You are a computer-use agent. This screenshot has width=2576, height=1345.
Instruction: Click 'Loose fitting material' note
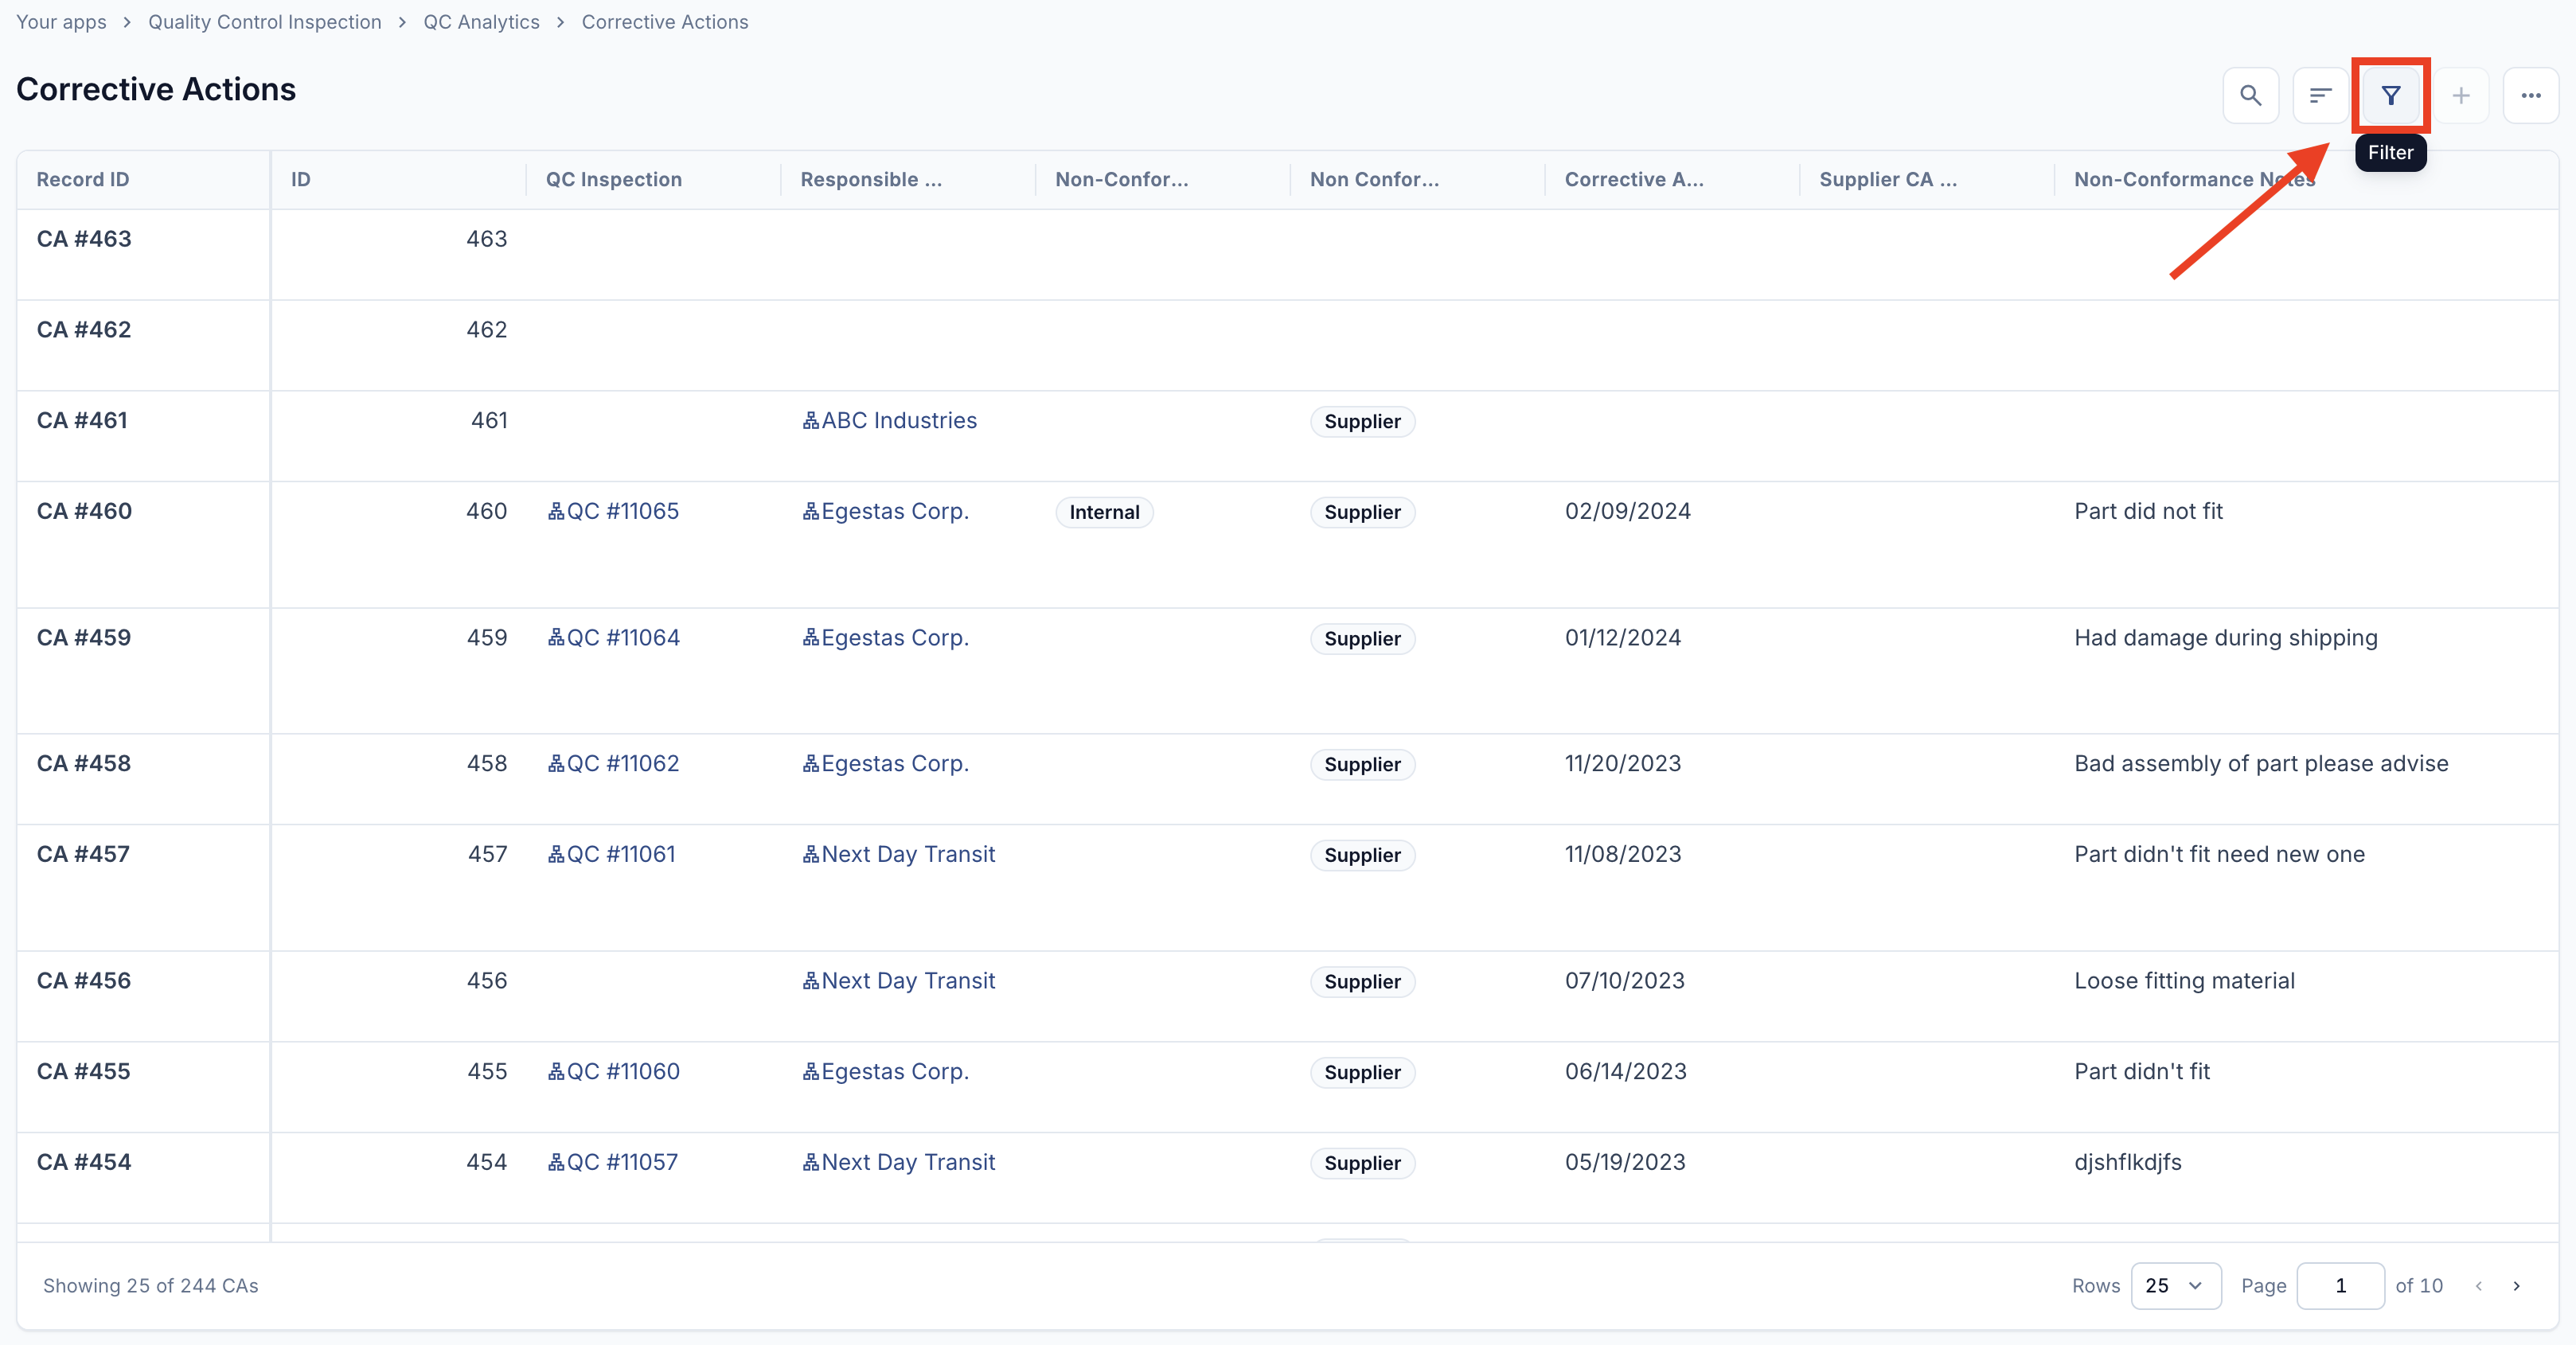coord(2184,981)
